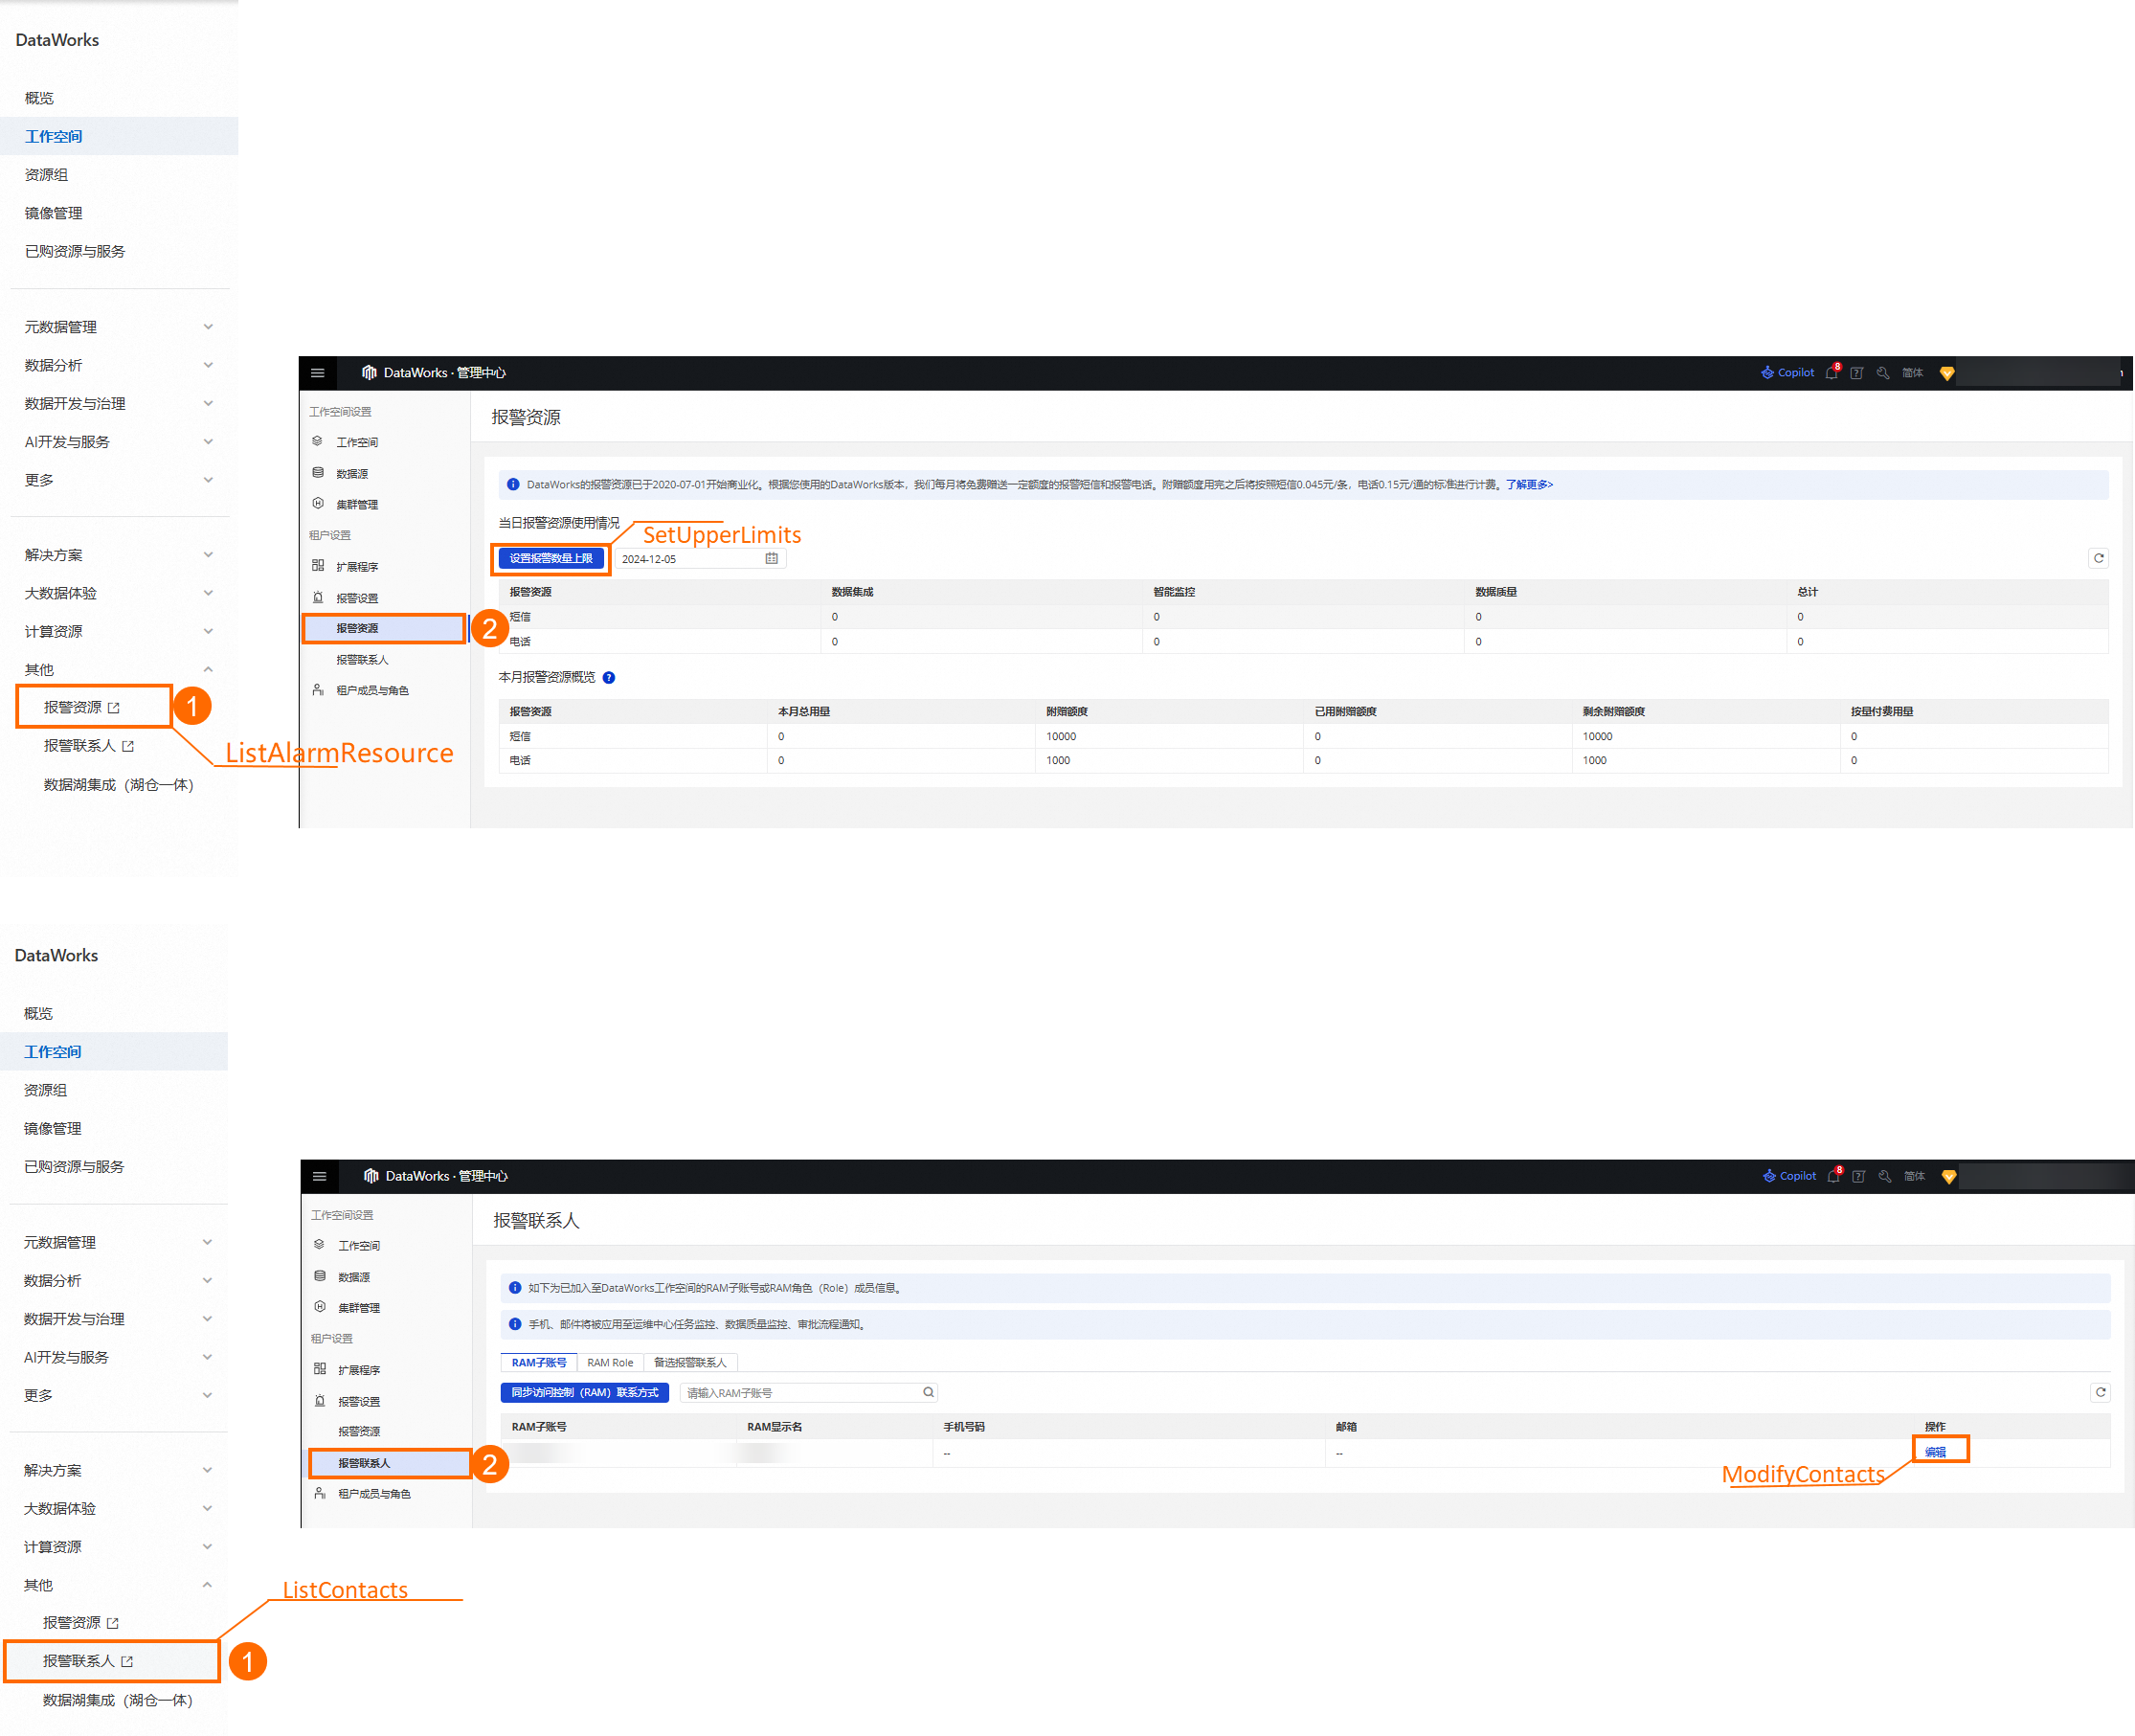The width and height of the screenshot is (2135, 1736).
Task: Click 剩余附赠额度 value 10000 in 短信 row
Action: coord(1597,736)
